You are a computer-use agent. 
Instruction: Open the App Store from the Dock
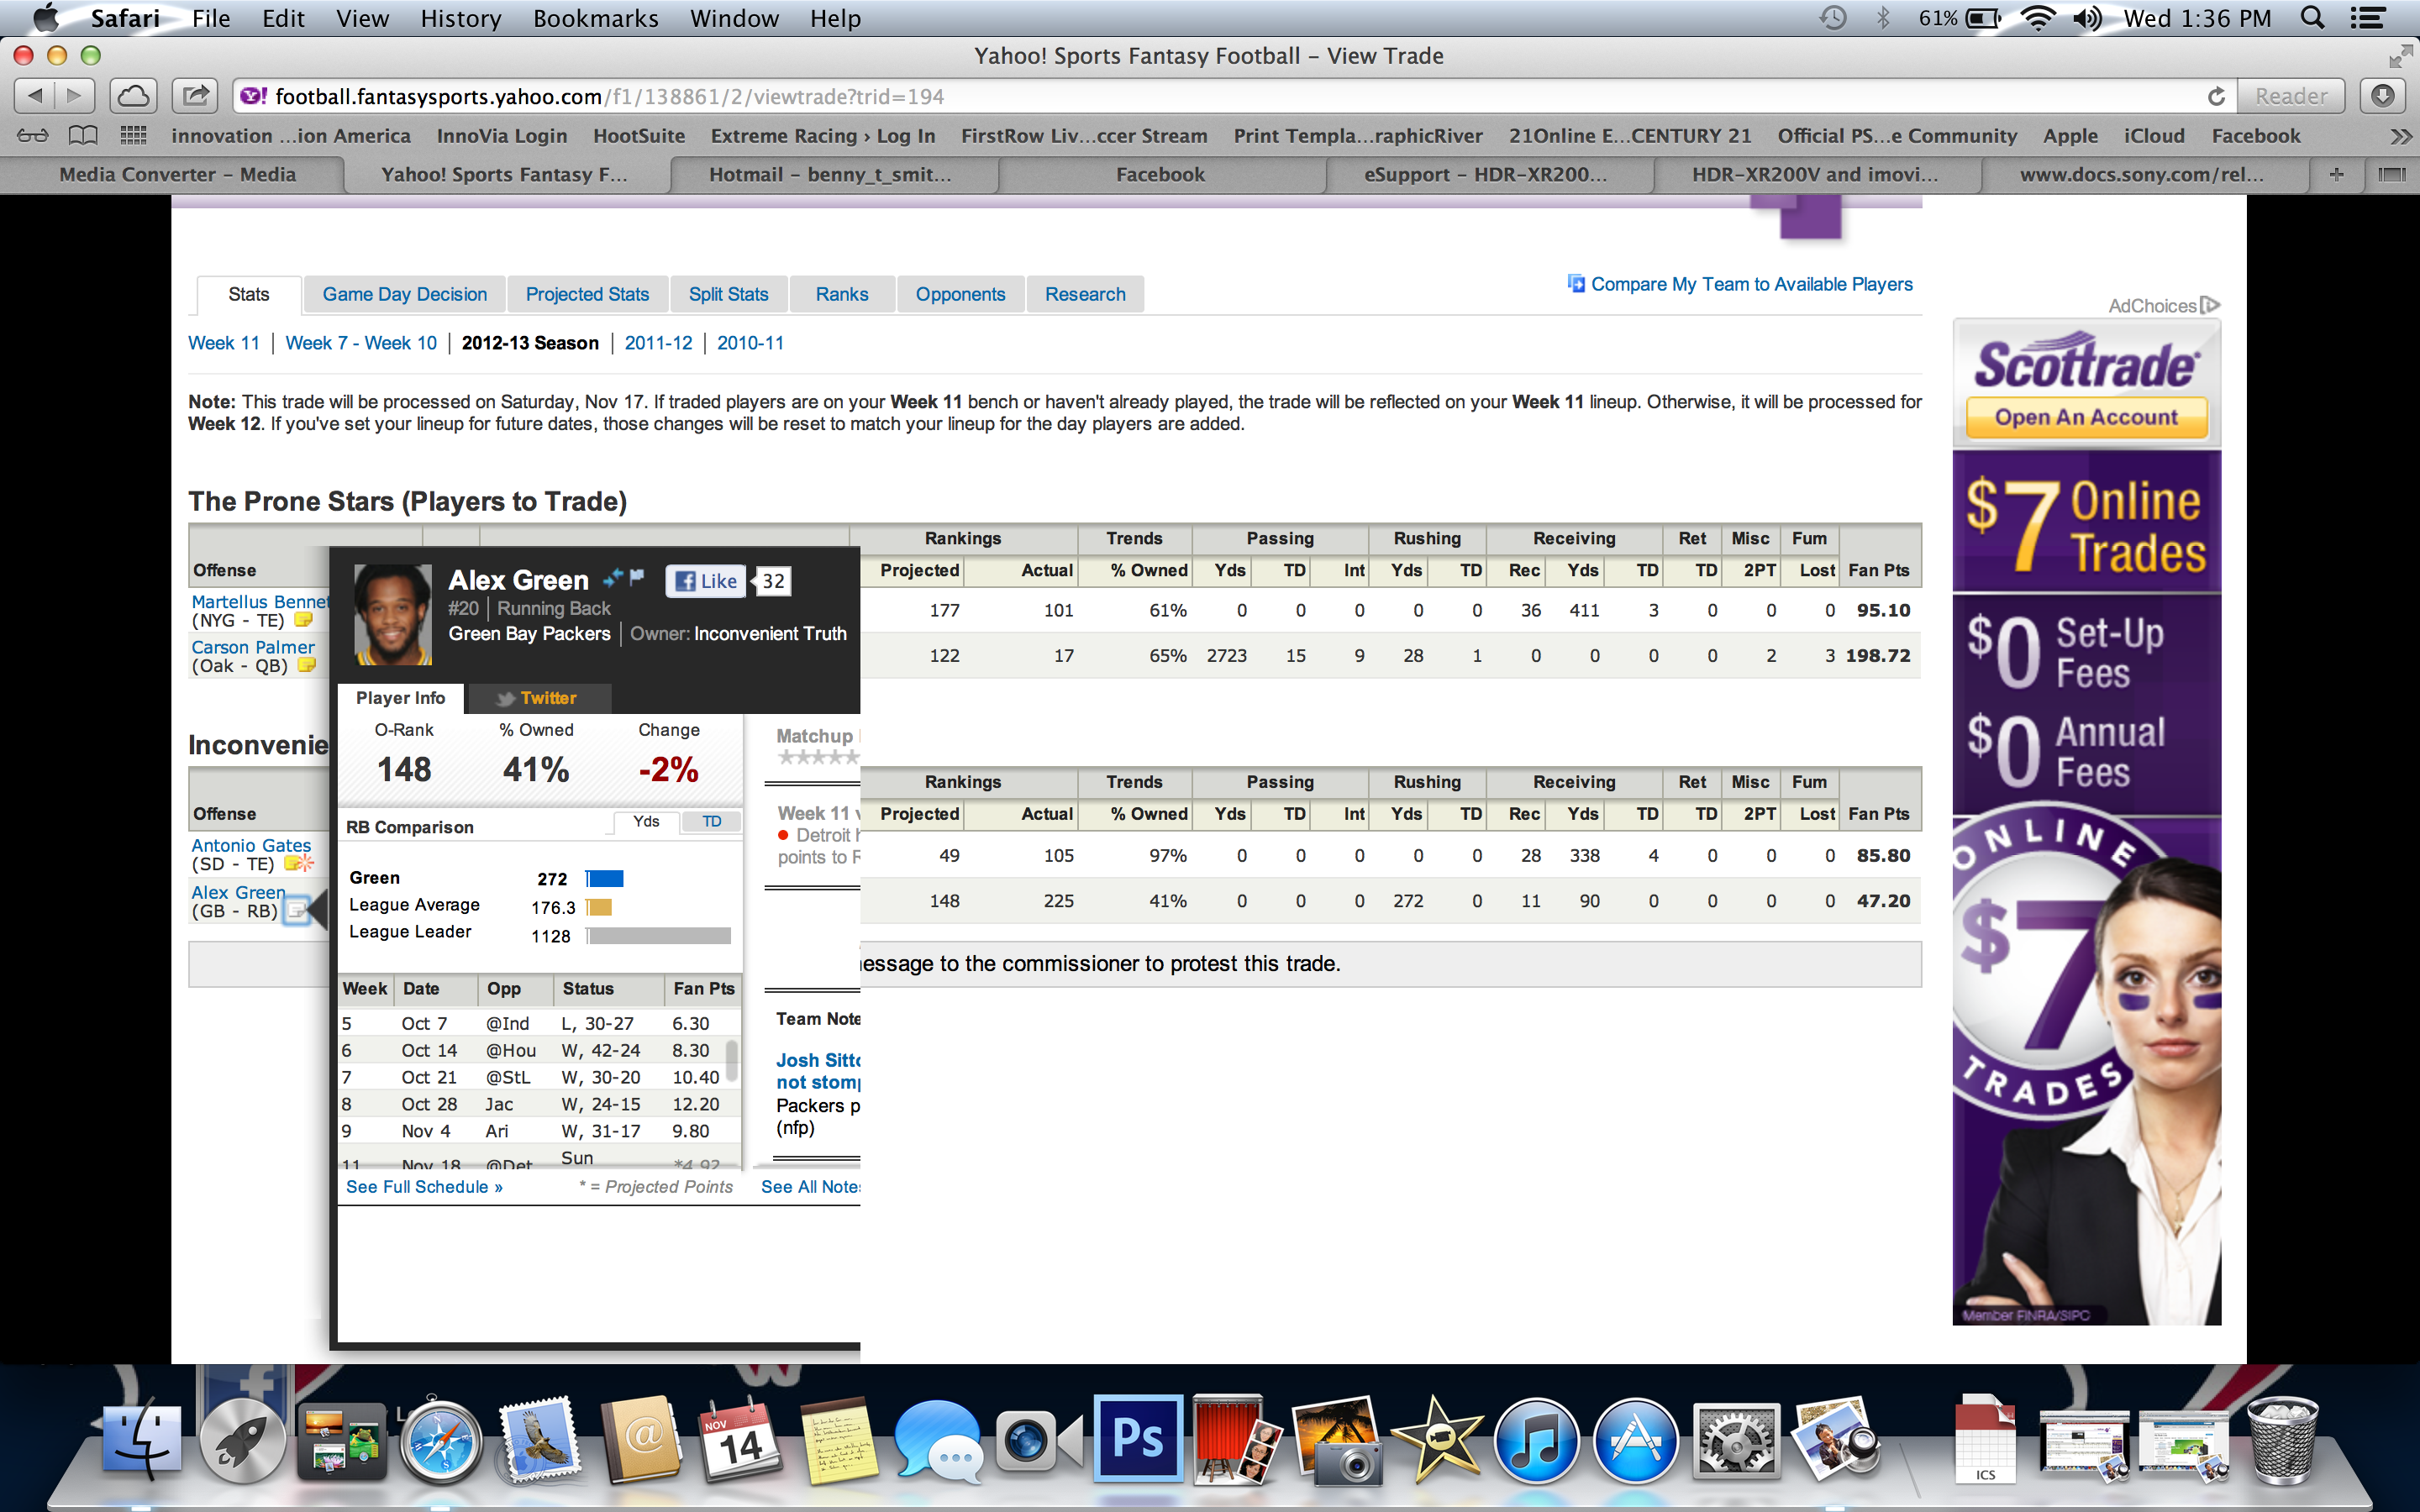click(1636, 1440)
